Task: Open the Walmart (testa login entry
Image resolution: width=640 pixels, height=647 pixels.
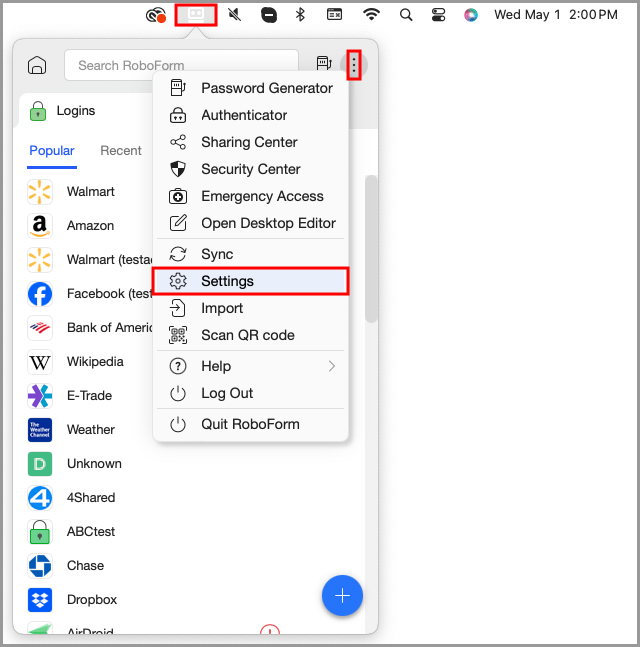Action: (90, 260)
